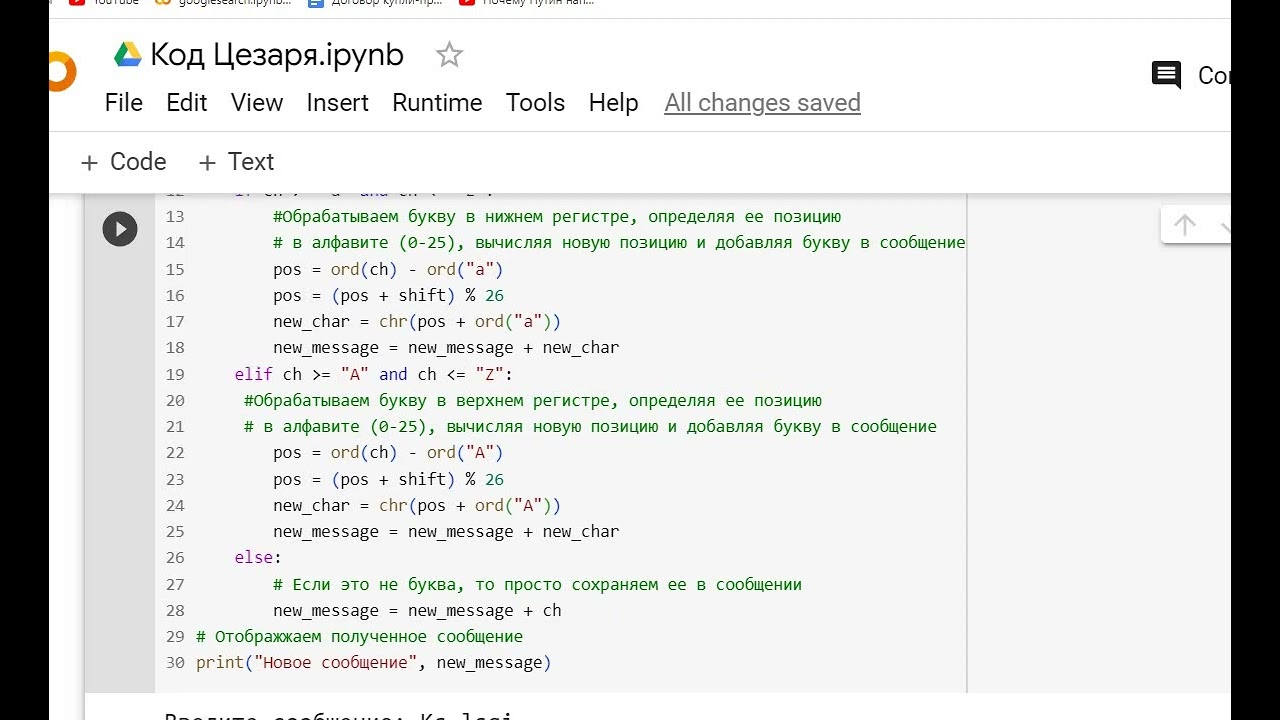Image resolution: width=1280 pixels, height=720 pixels.
Task: Add a new Text cell
Action: [x=237, y=162]
